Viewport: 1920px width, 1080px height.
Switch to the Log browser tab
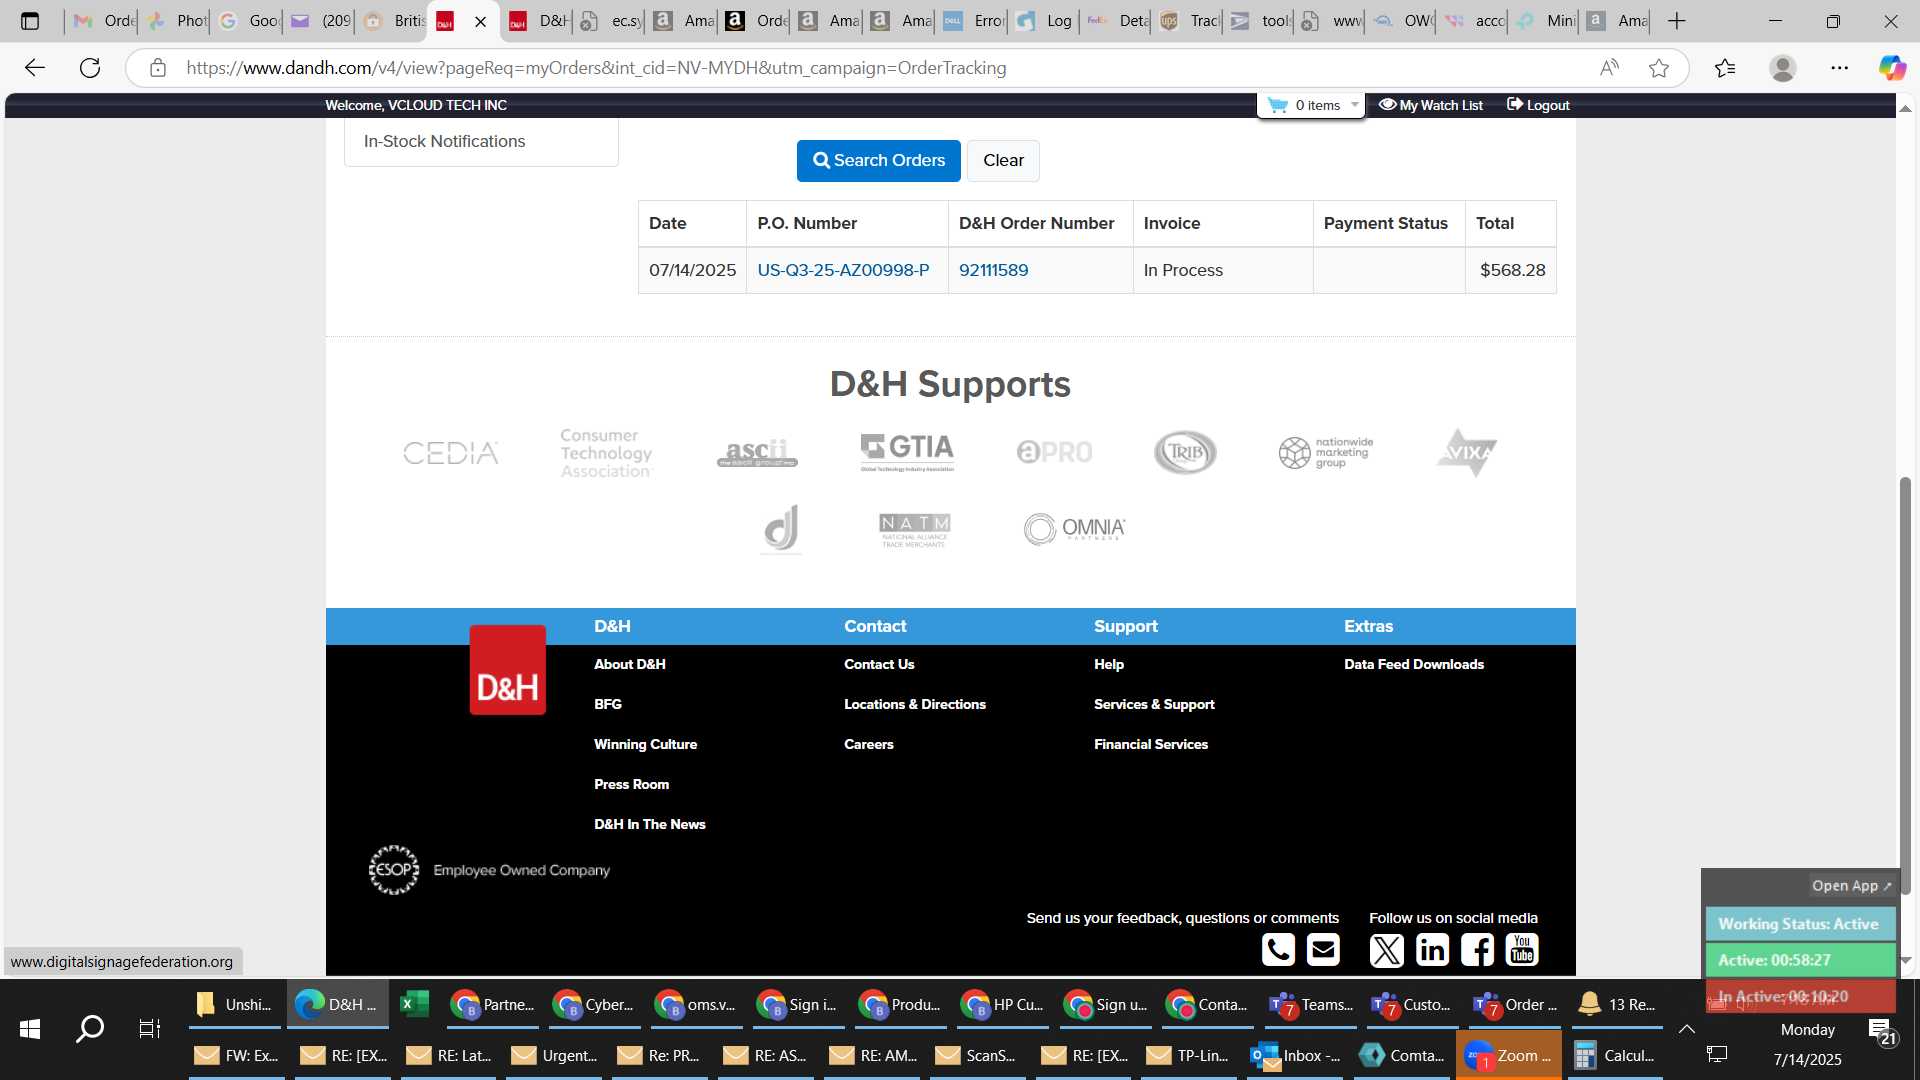click(x=1044, y=21)
